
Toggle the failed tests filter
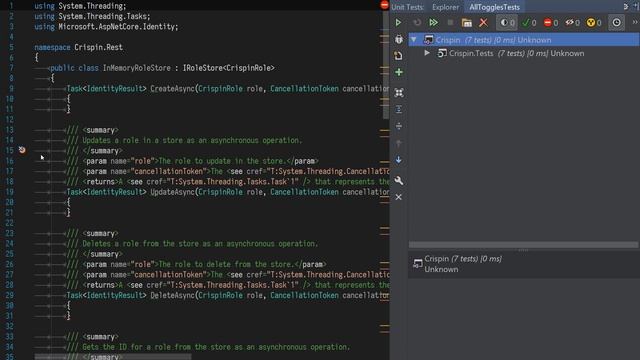coord(551,23)
